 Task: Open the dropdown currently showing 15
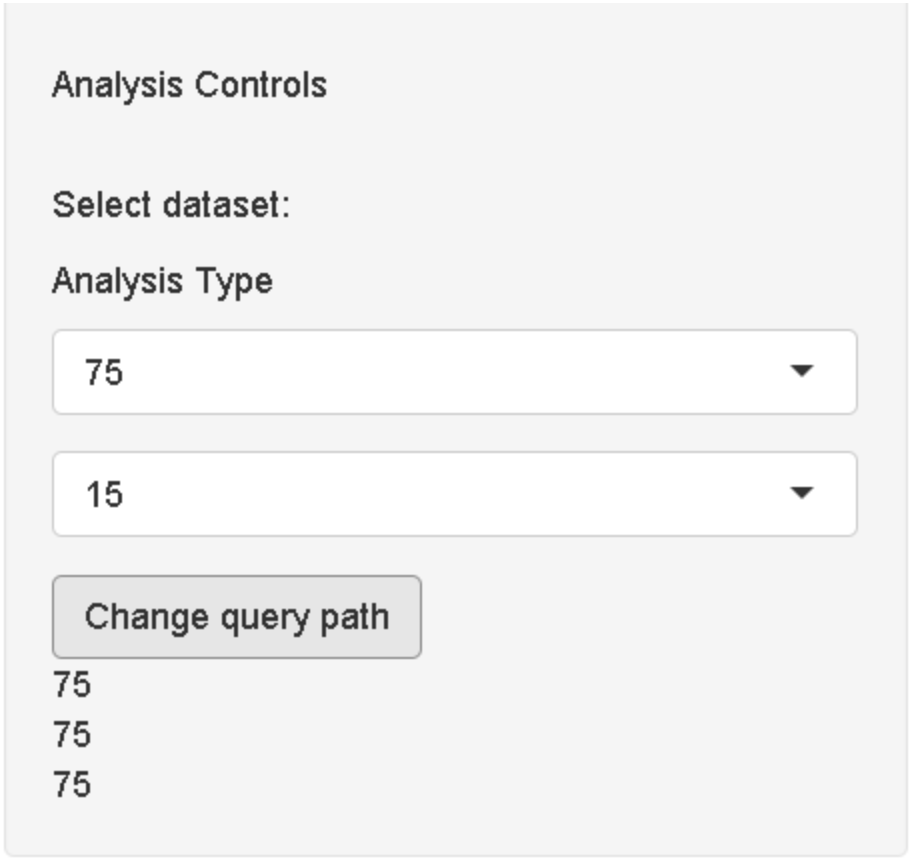[454, 494]
